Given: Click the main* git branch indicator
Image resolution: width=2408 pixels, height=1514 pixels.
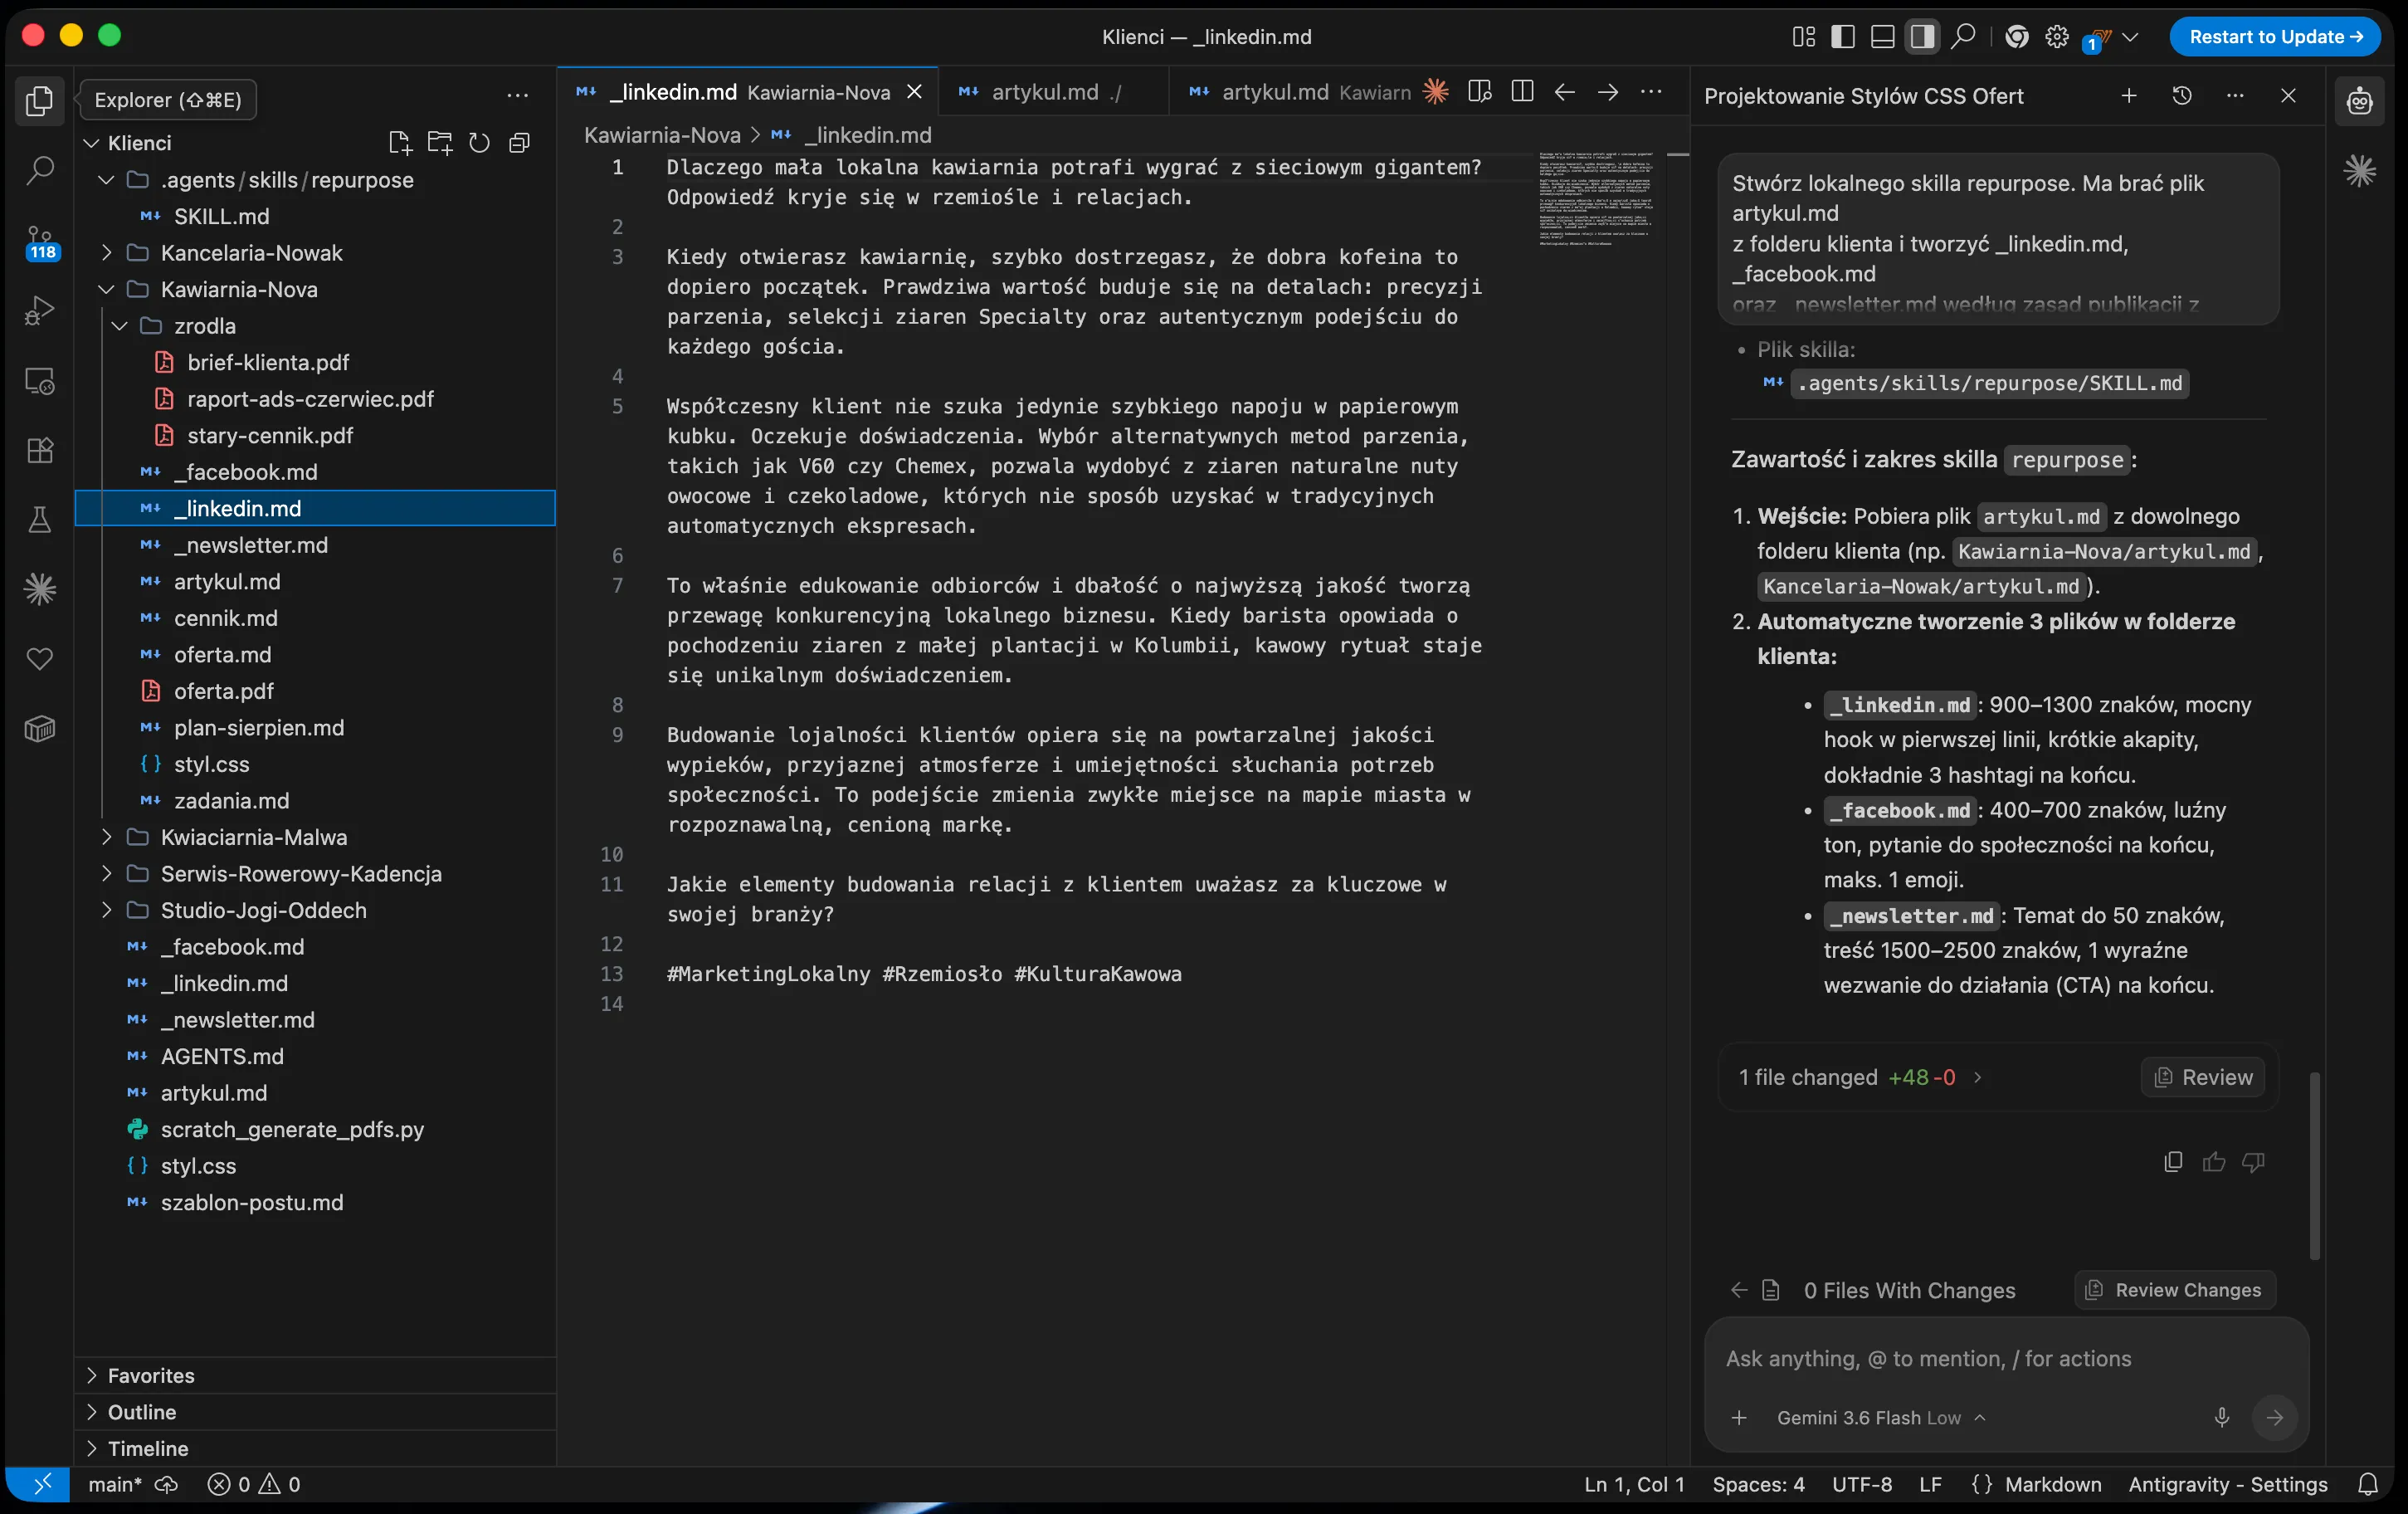Looking at the screenshot, I should (115, 1485).
